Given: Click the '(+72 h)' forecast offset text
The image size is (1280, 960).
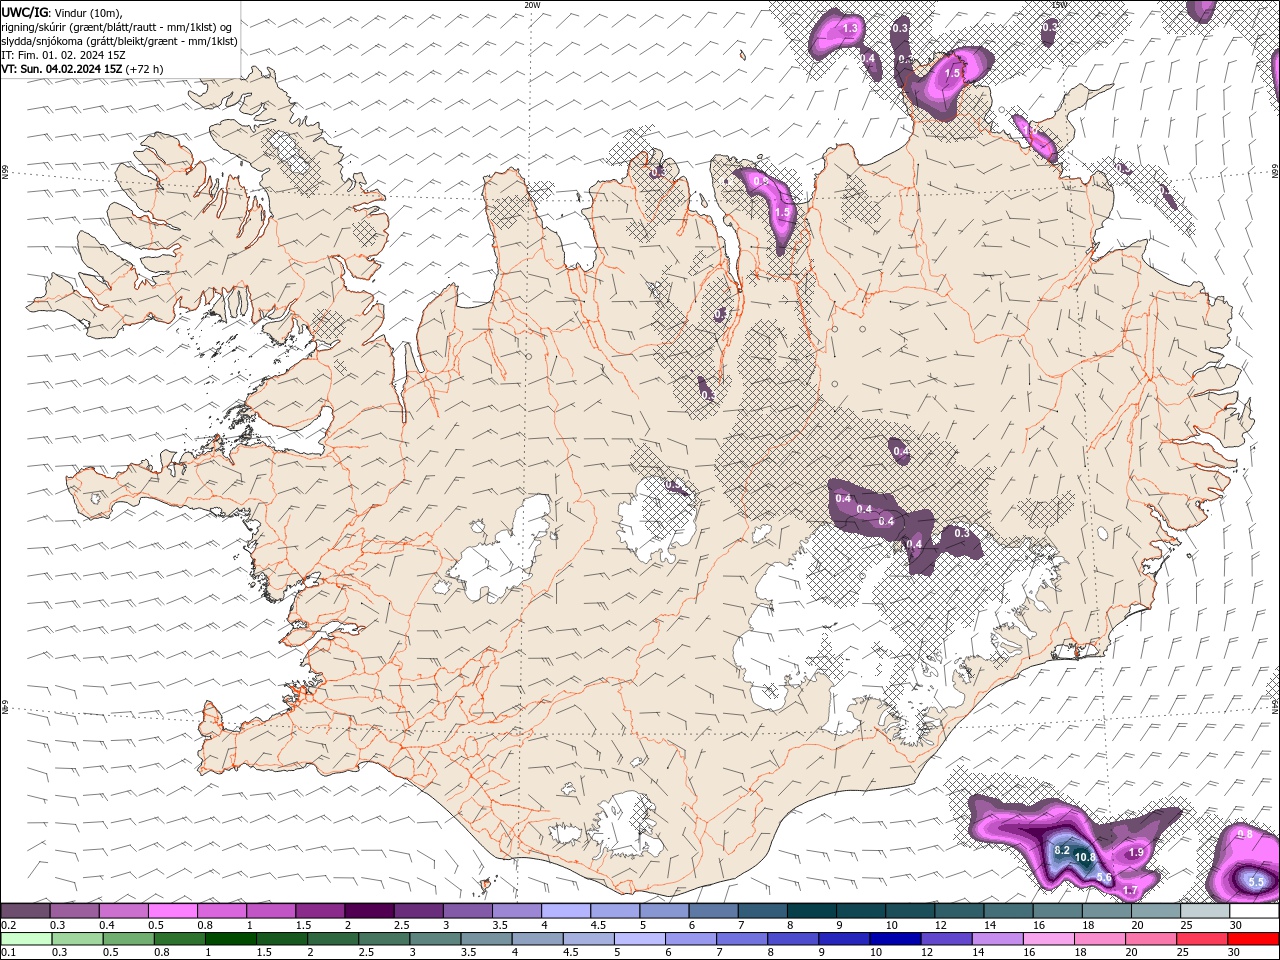Looking at the screenshot, I should (144, 69).
